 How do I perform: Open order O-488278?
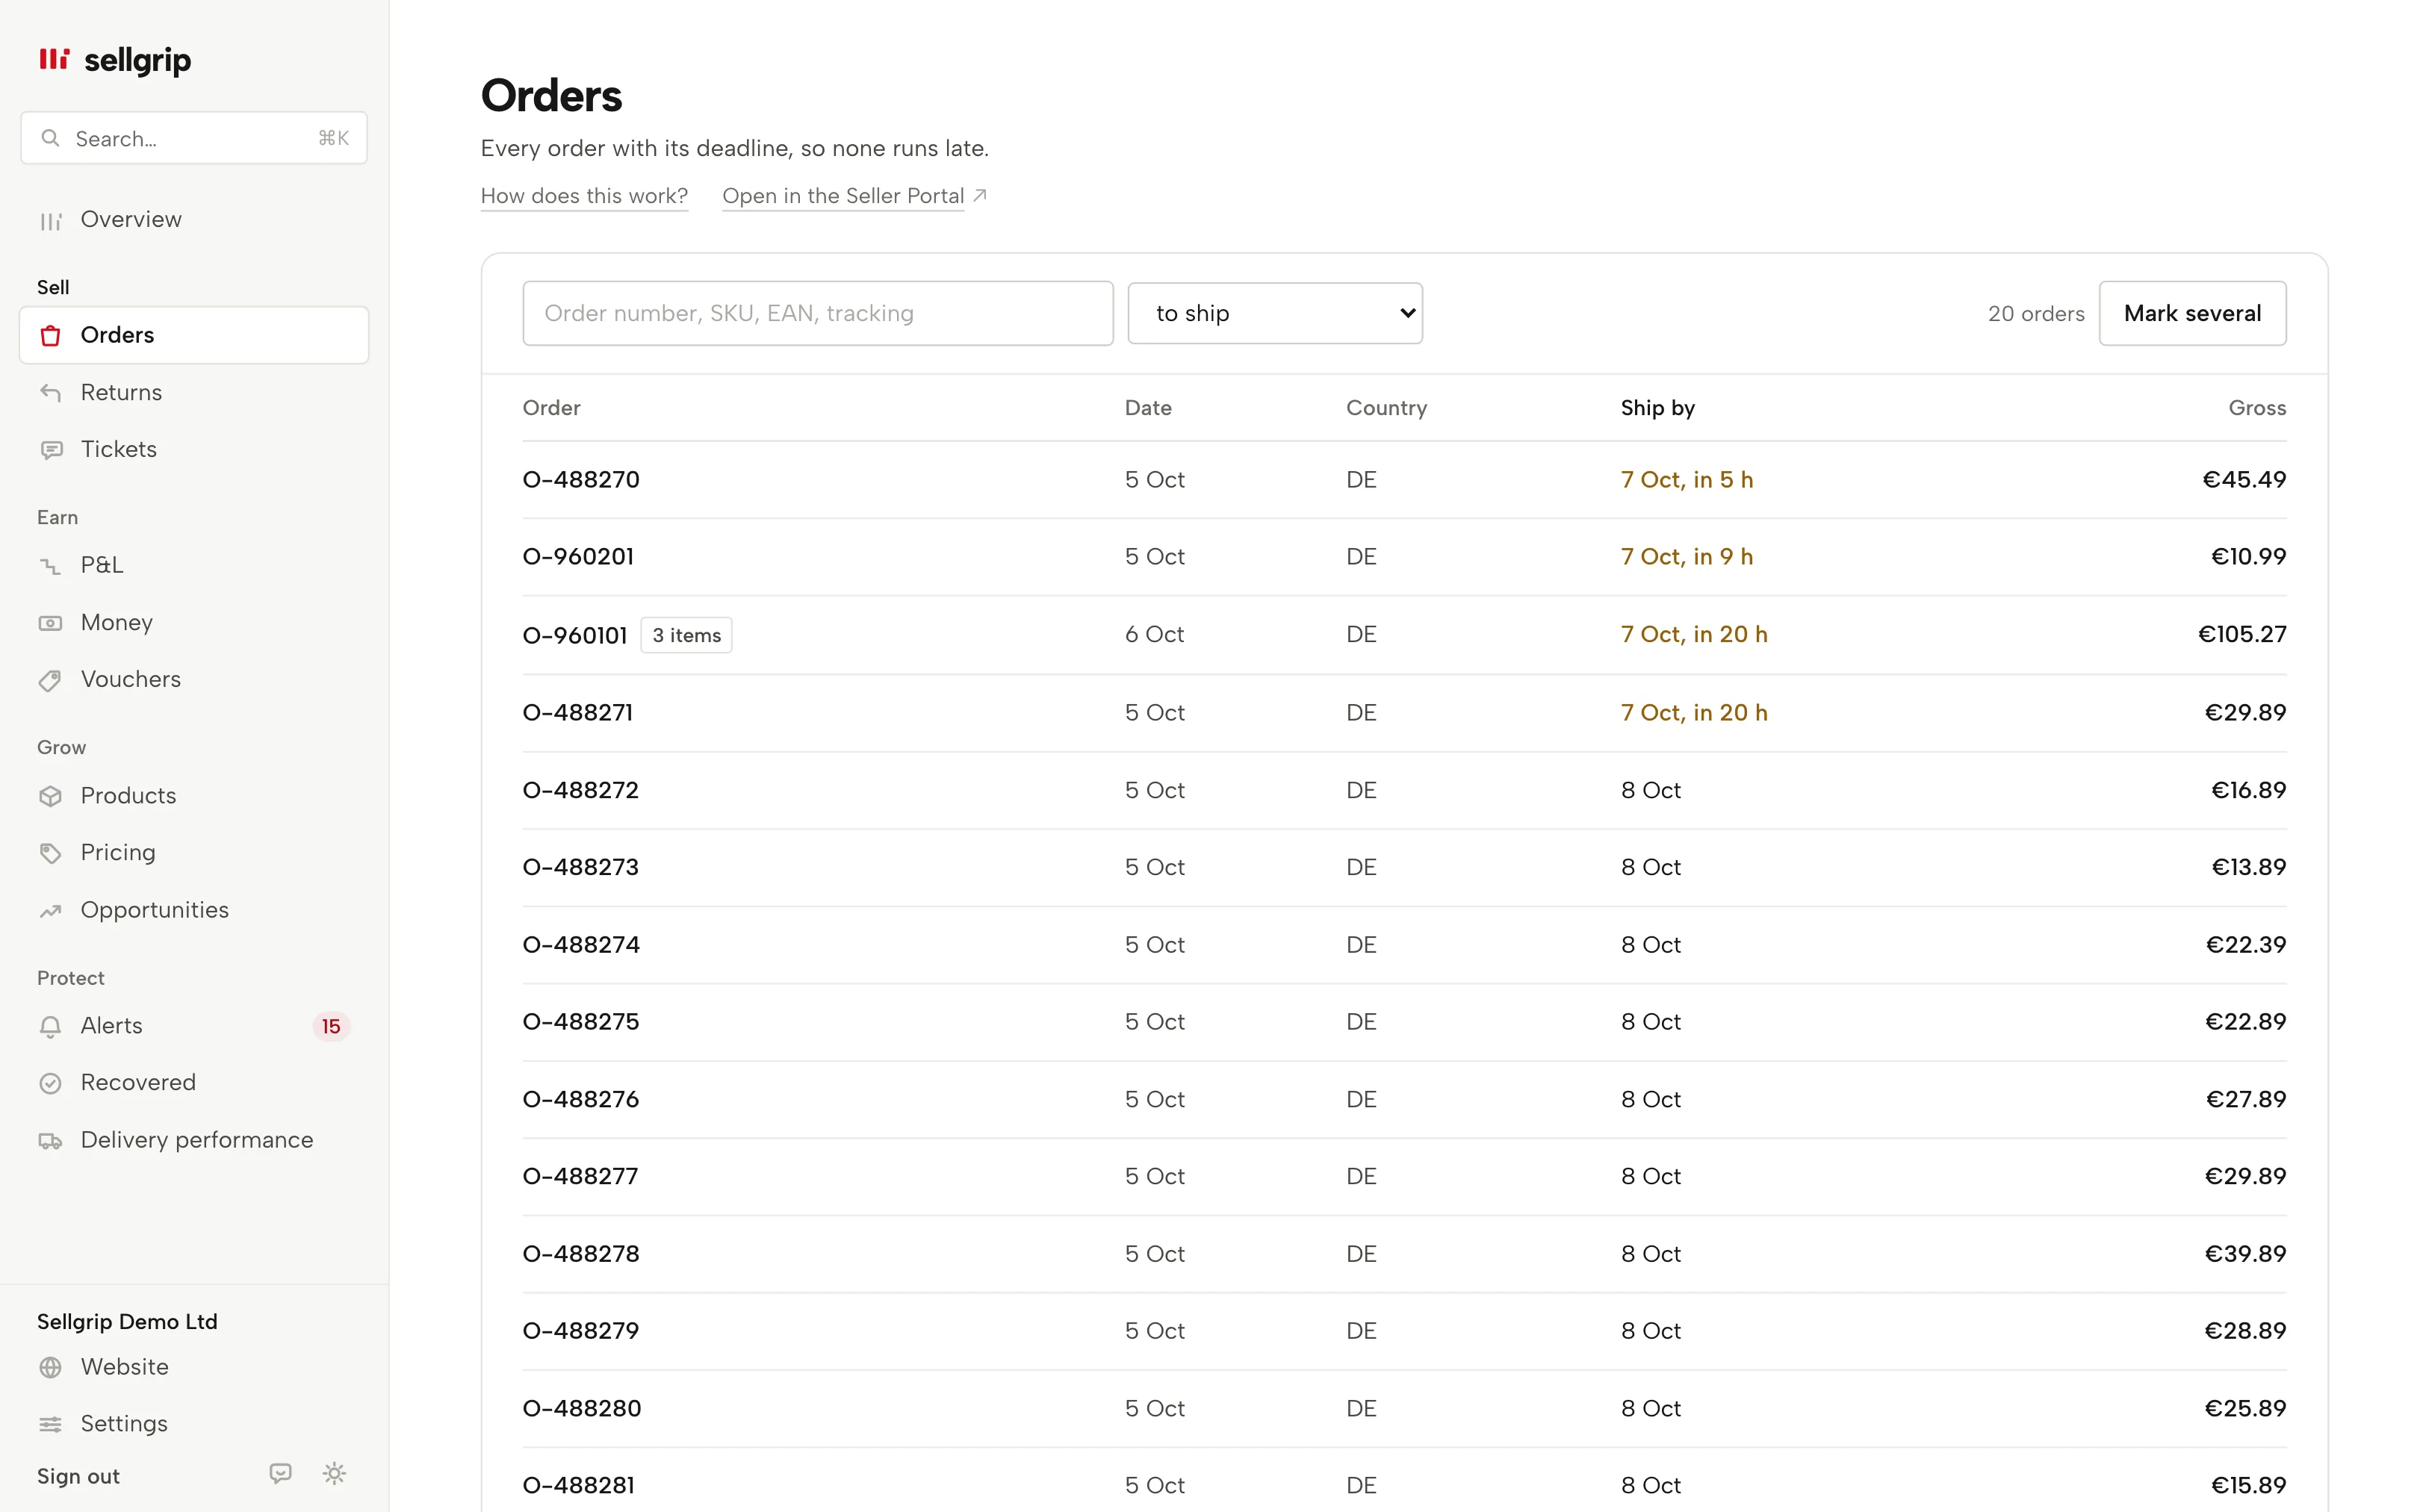tap(581, 1254)
